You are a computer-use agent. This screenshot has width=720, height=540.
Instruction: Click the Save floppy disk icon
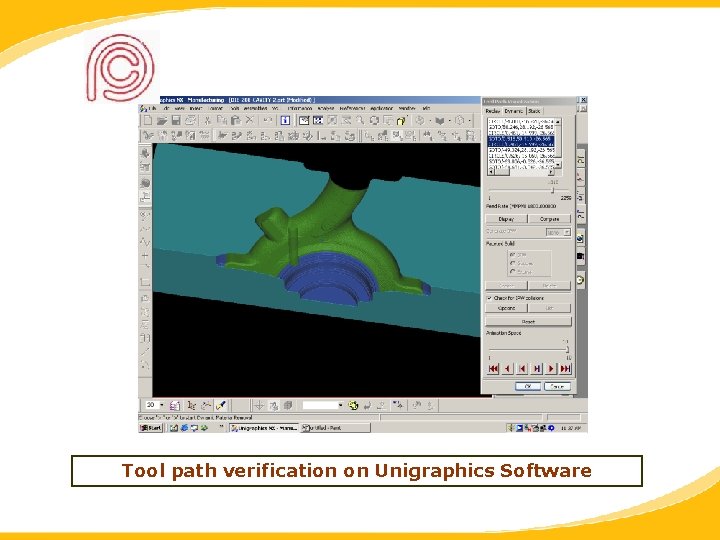tap(176, 120)
